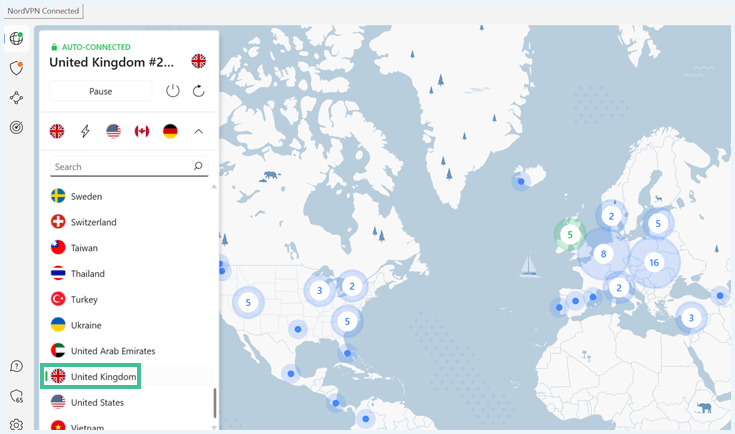Select Taiwan in country list

click(127, 248)
